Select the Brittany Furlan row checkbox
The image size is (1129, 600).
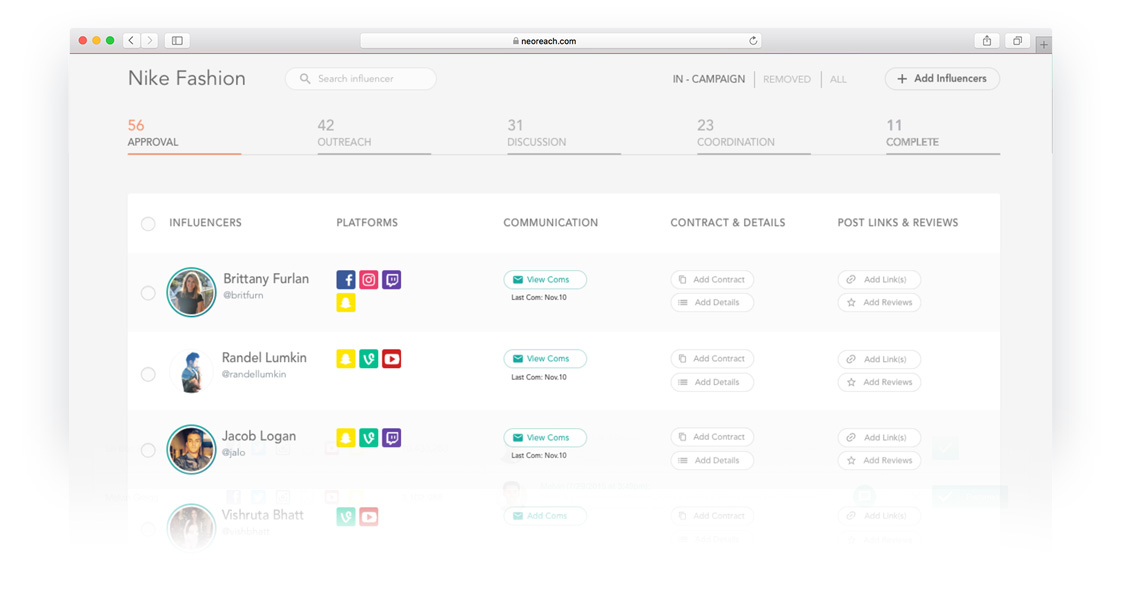click(148, 293)
